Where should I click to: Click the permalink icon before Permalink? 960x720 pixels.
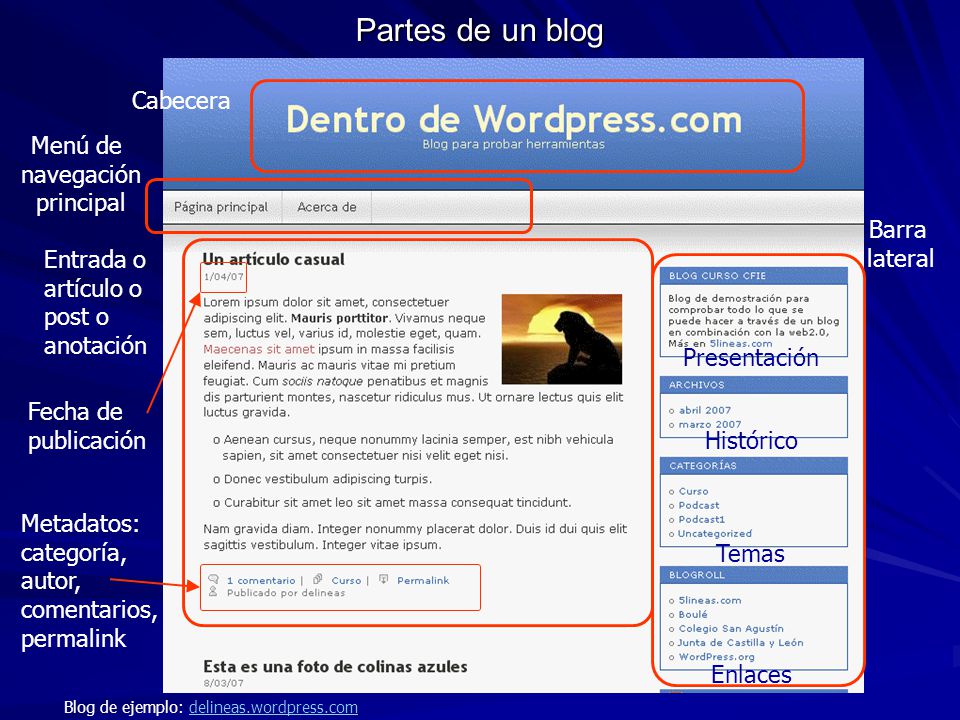[384, 579]
